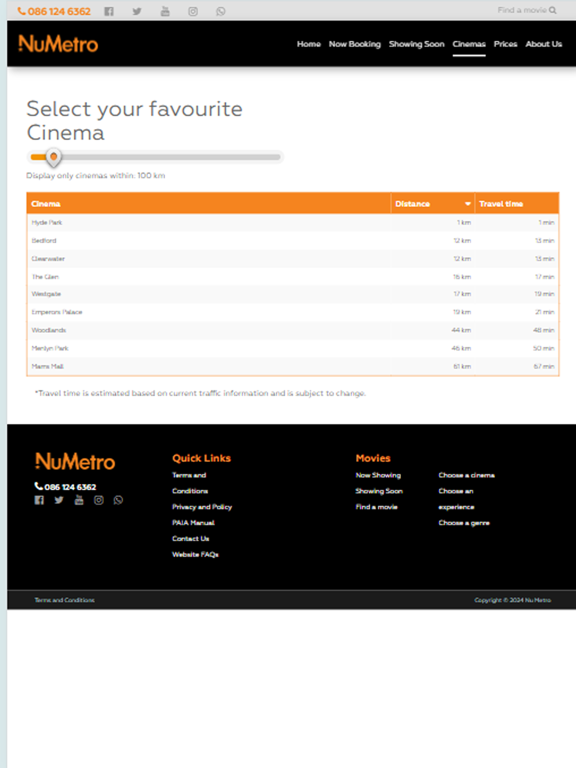Select Woodlands cinema row
Image resolution: width=576 pixels, height=768 pixels.
[x=292, y=330]
